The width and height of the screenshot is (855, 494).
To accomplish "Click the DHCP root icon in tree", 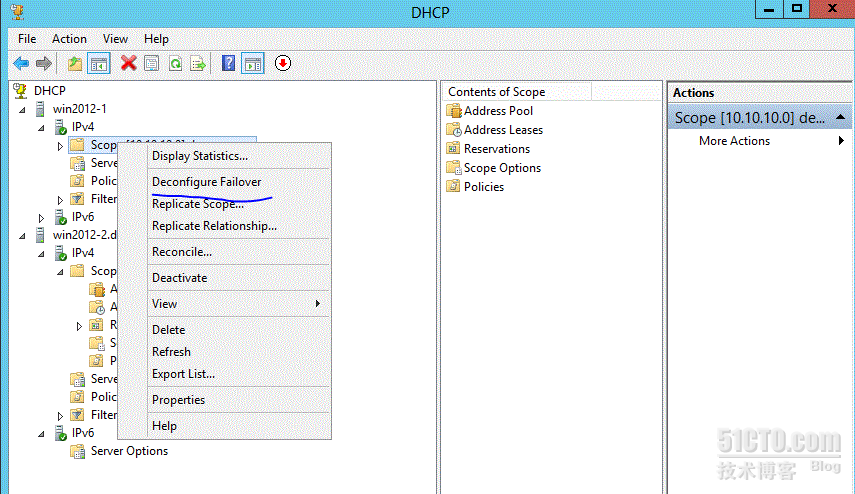I will tap(21, 91).
